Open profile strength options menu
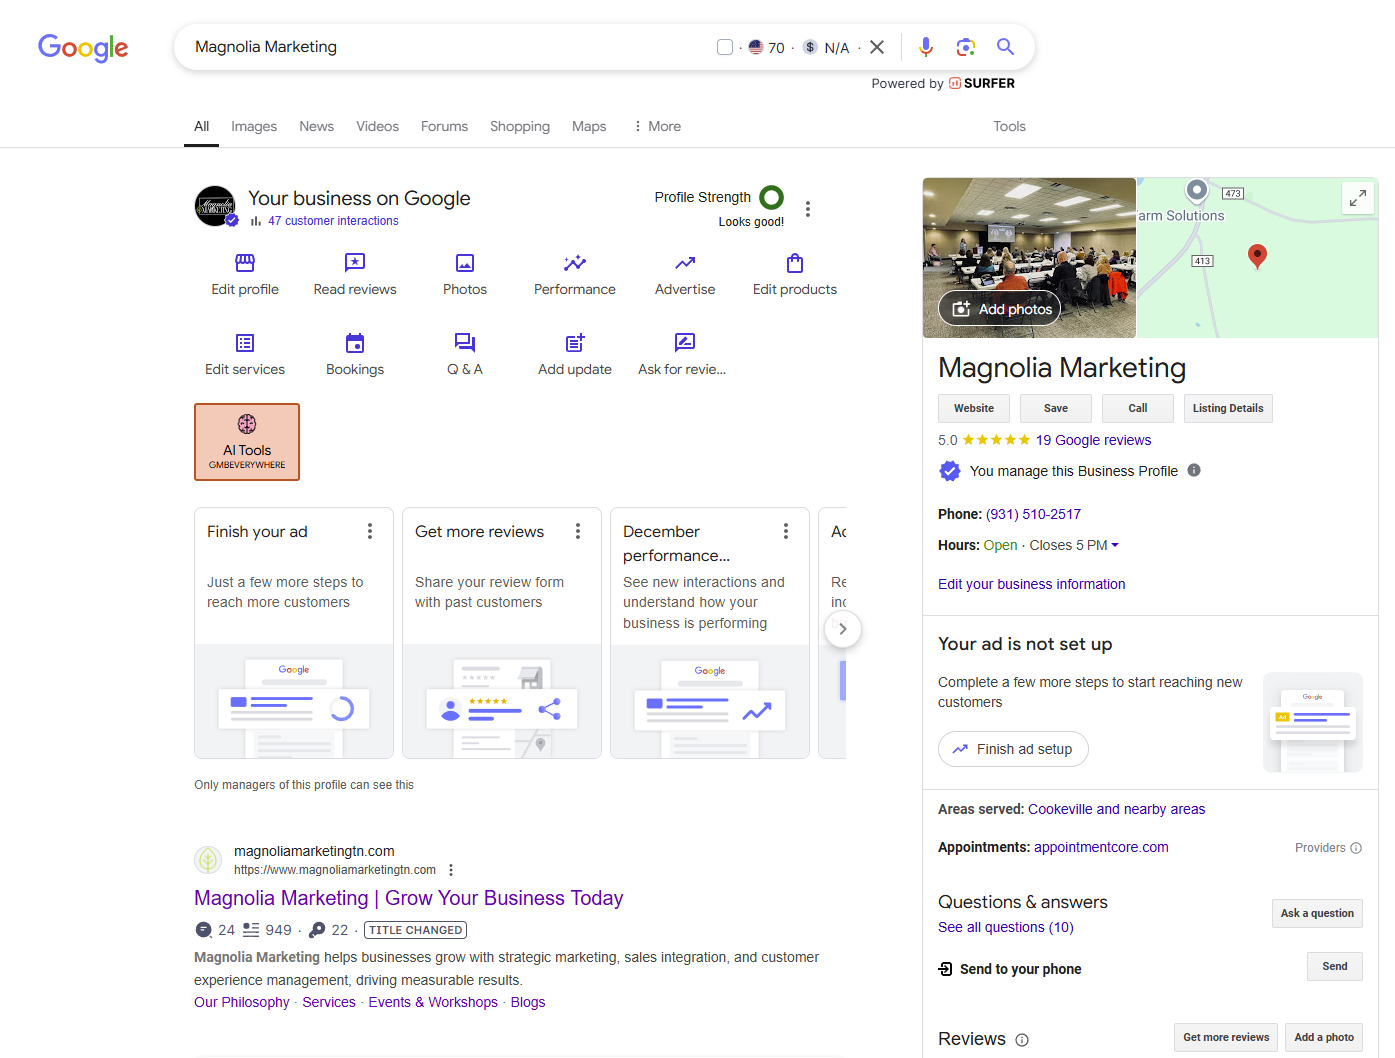This screenshot has width=1395, height=1058. (x=808, y=209)
